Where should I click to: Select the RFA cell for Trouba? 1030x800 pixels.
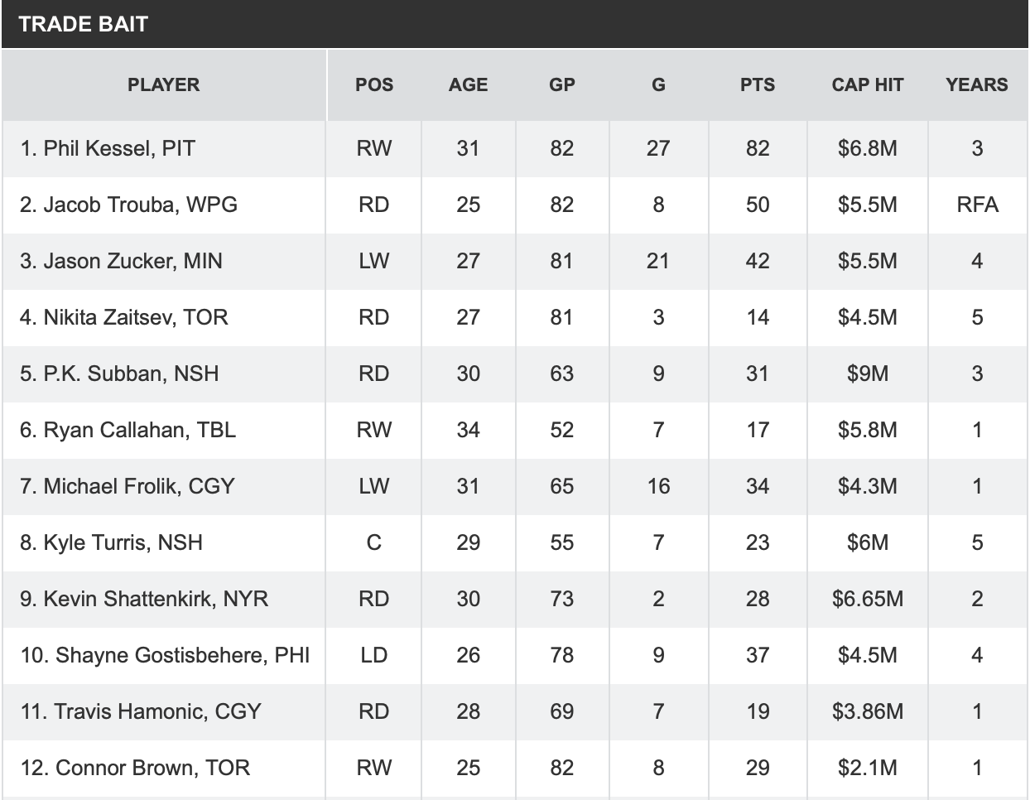point(977,205)
